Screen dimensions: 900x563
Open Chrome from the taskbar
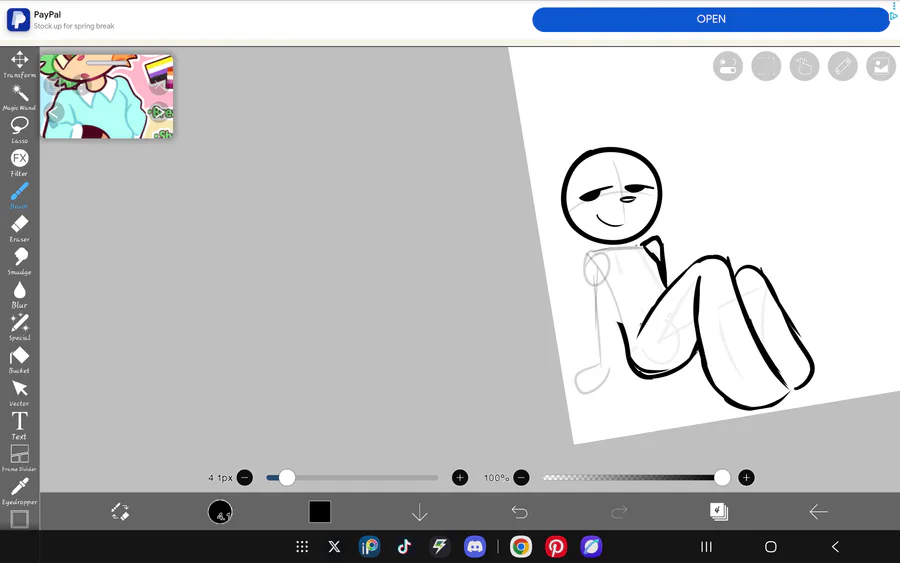point(521,546)
